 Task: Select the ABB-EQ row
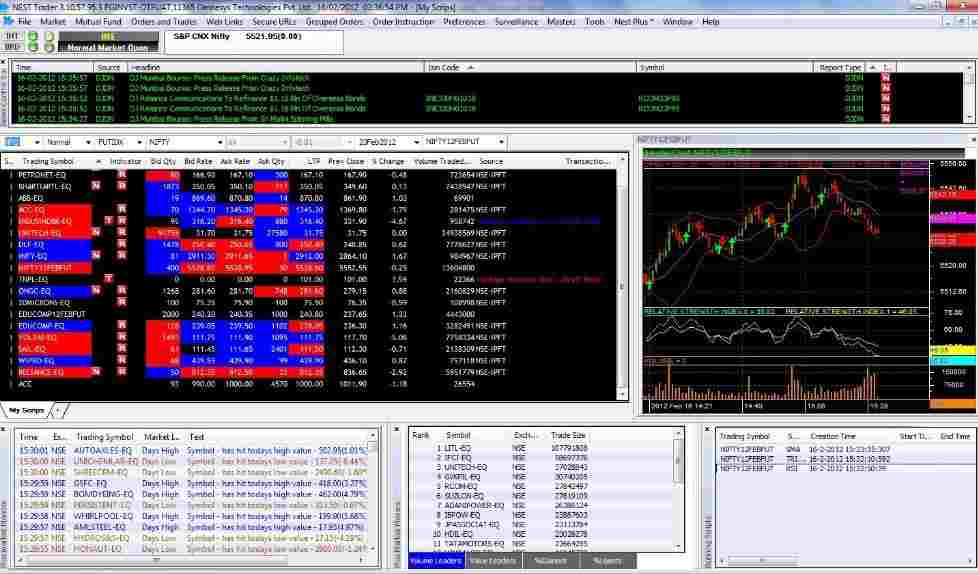click(309, 198)
